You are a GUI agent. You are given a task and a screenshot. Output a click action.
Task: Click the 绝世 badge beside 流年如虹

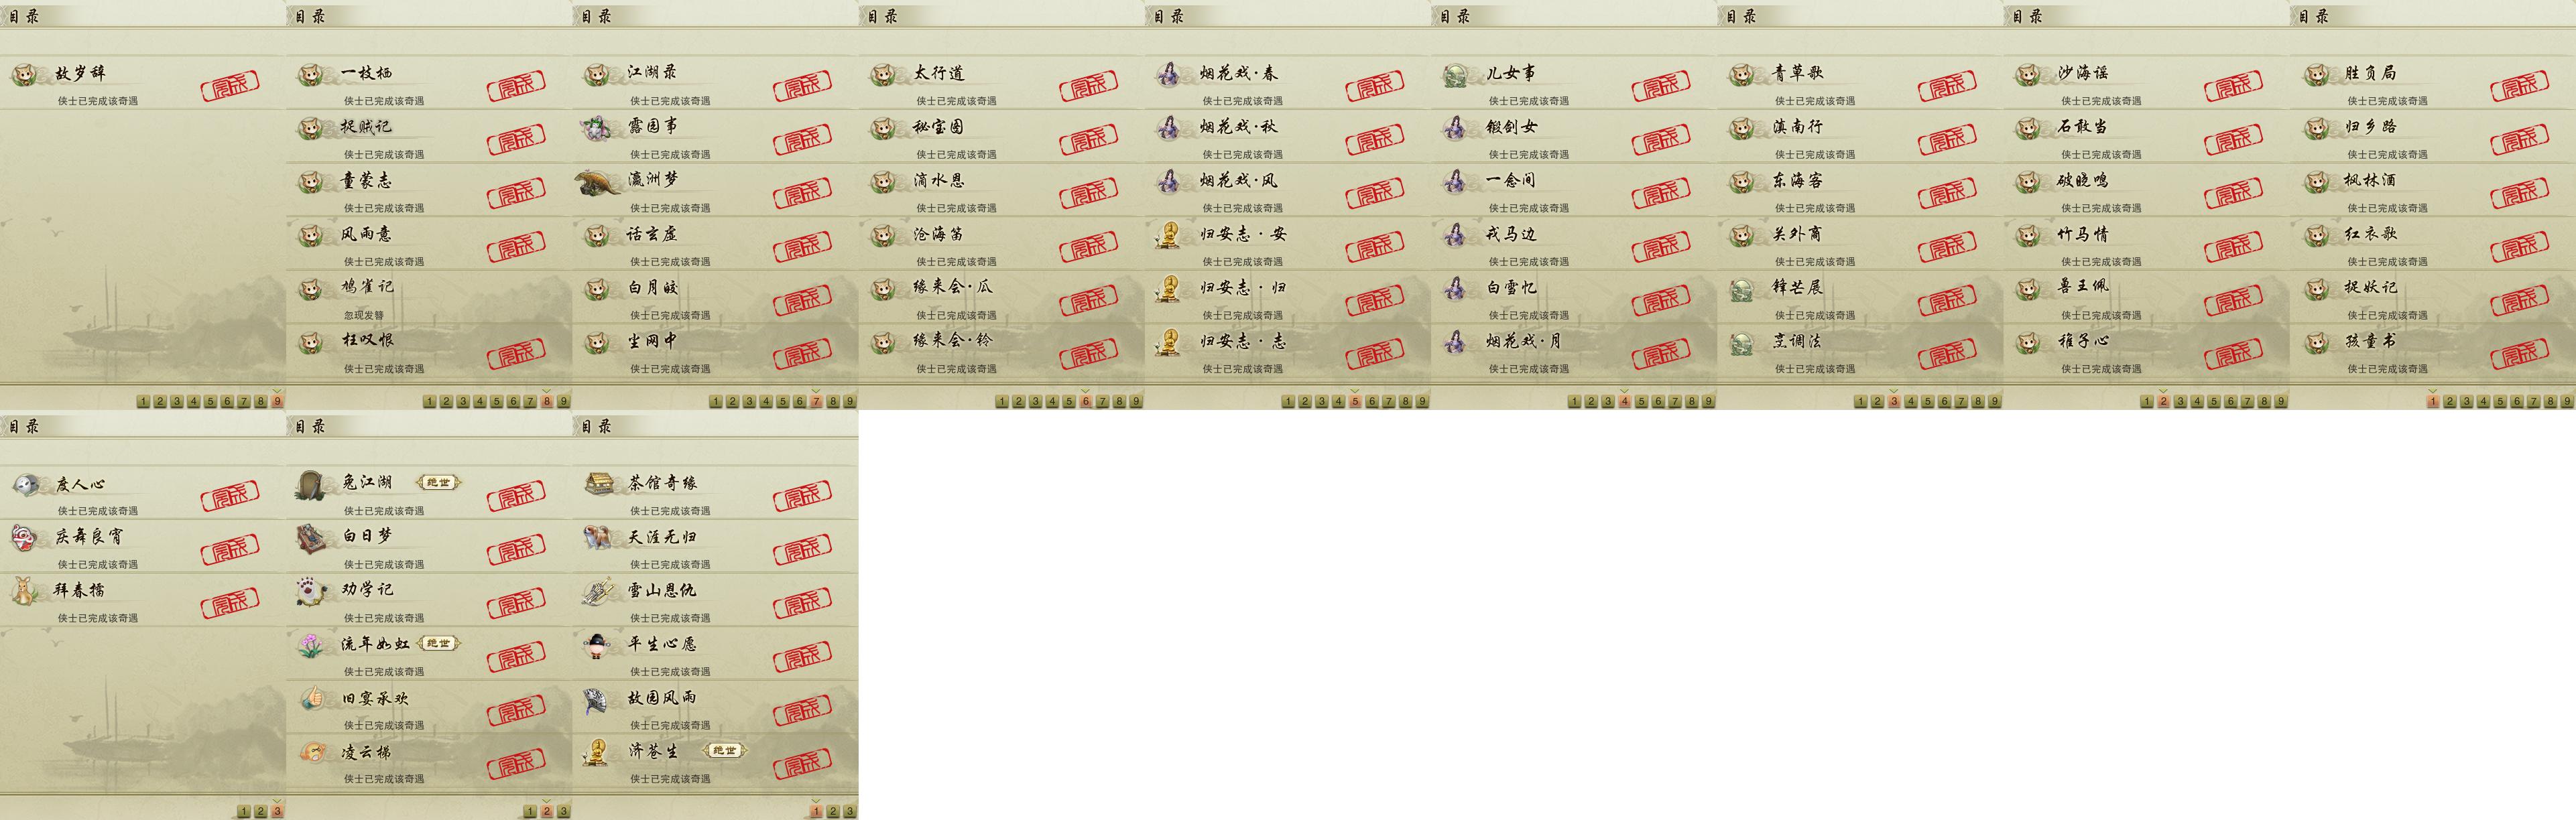tap(438, 643)
